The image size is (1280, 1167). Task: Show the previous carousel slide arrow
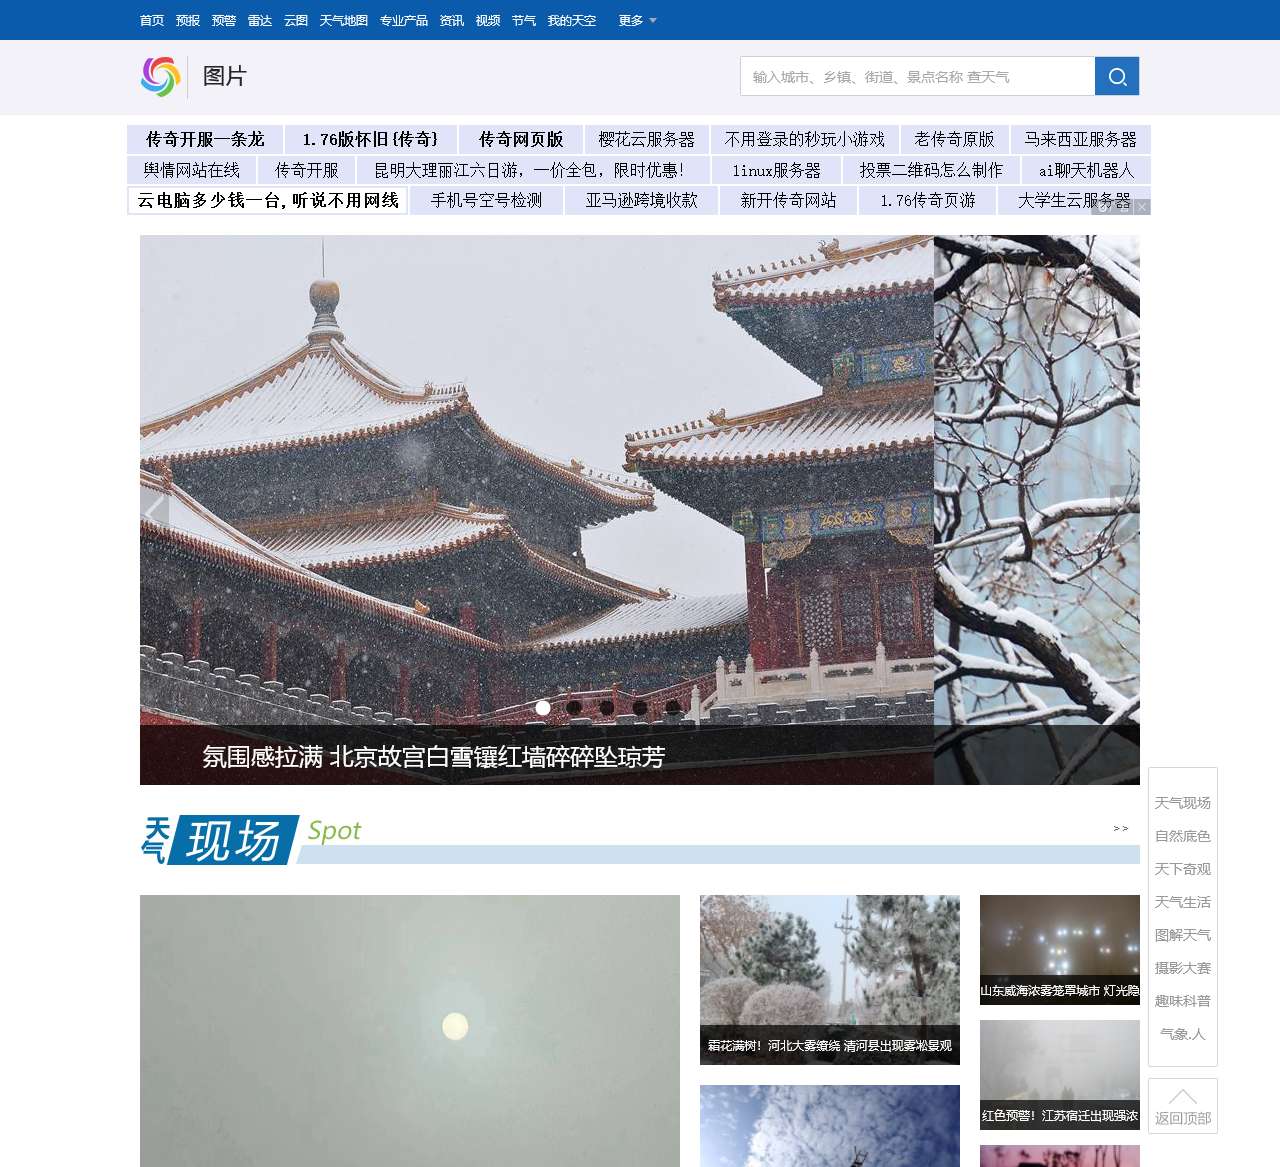coord(154,511)
